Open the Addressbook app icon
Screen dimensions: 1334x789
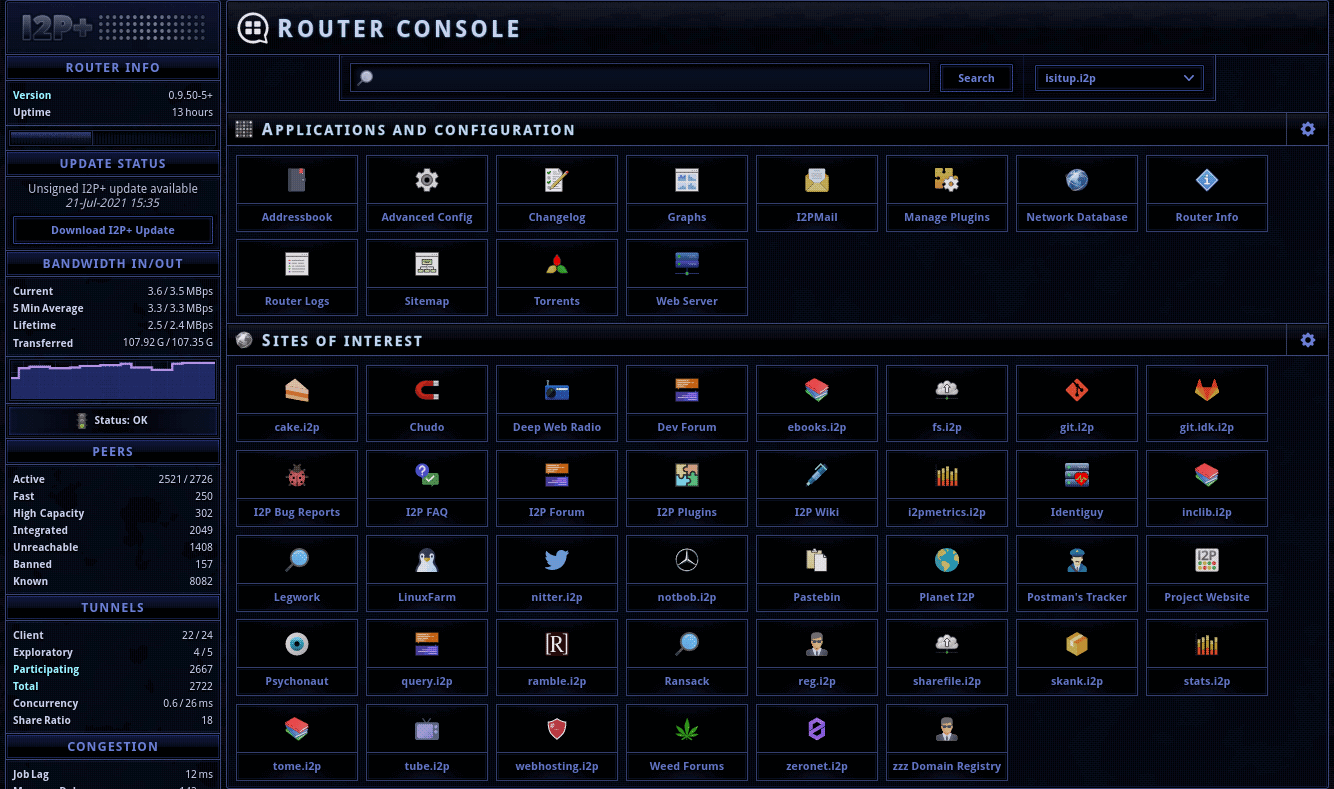(x=297, y=180)
